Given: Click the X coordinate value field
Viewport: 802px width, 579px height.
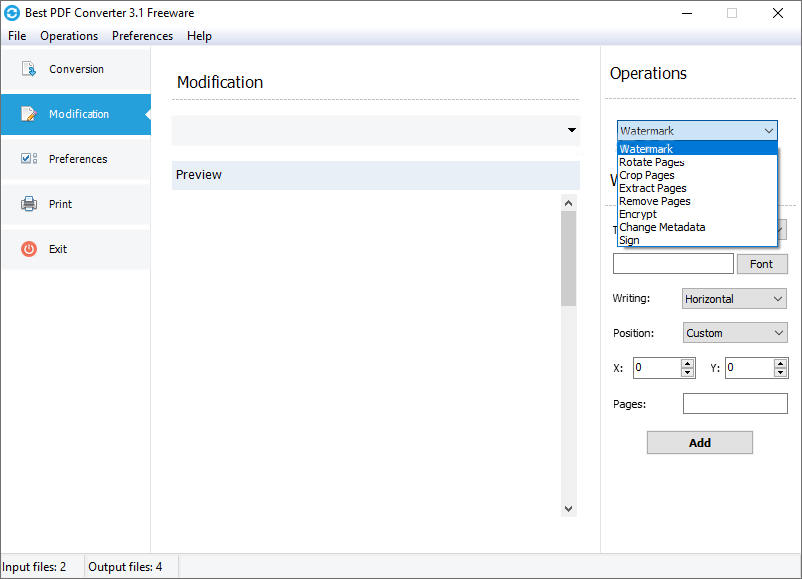Looking at the screenshot, I should [657, 368].
